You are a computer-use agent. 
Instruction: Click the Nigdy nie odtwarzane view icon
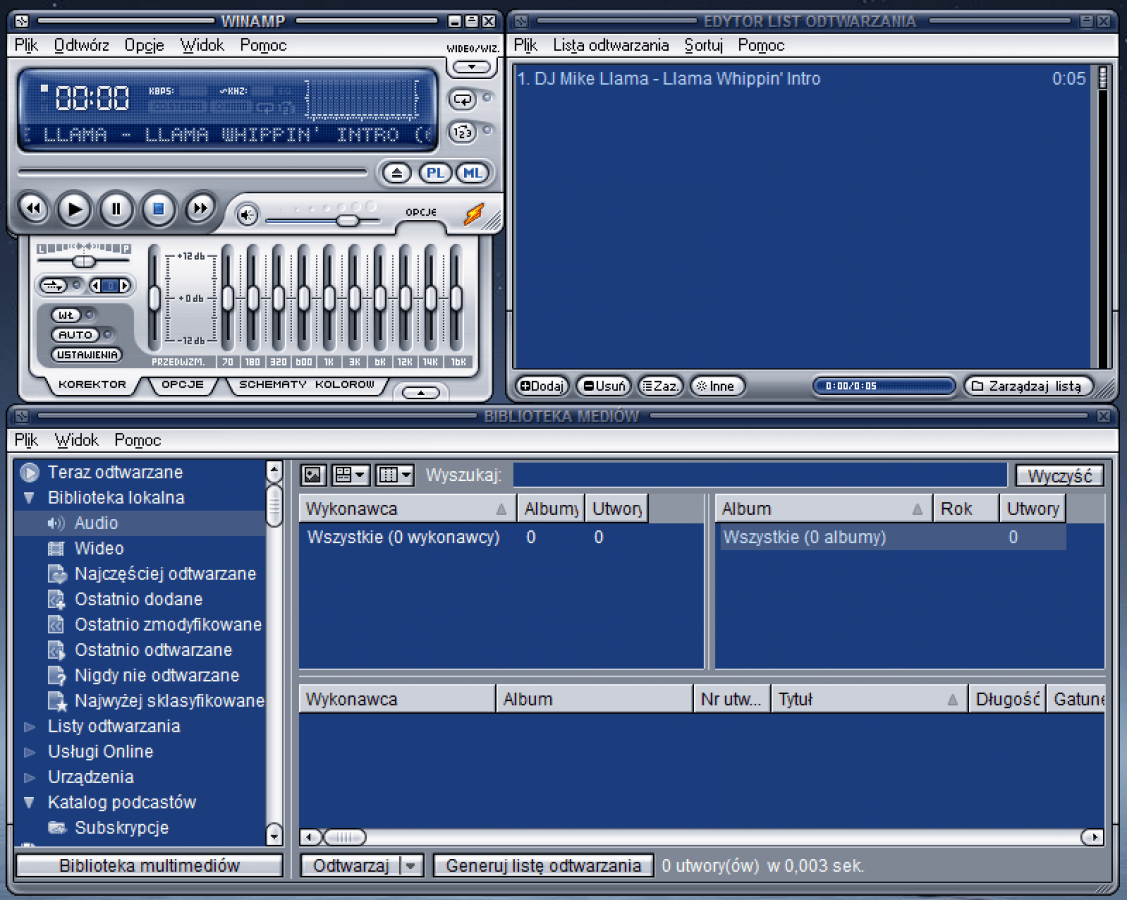56,676
